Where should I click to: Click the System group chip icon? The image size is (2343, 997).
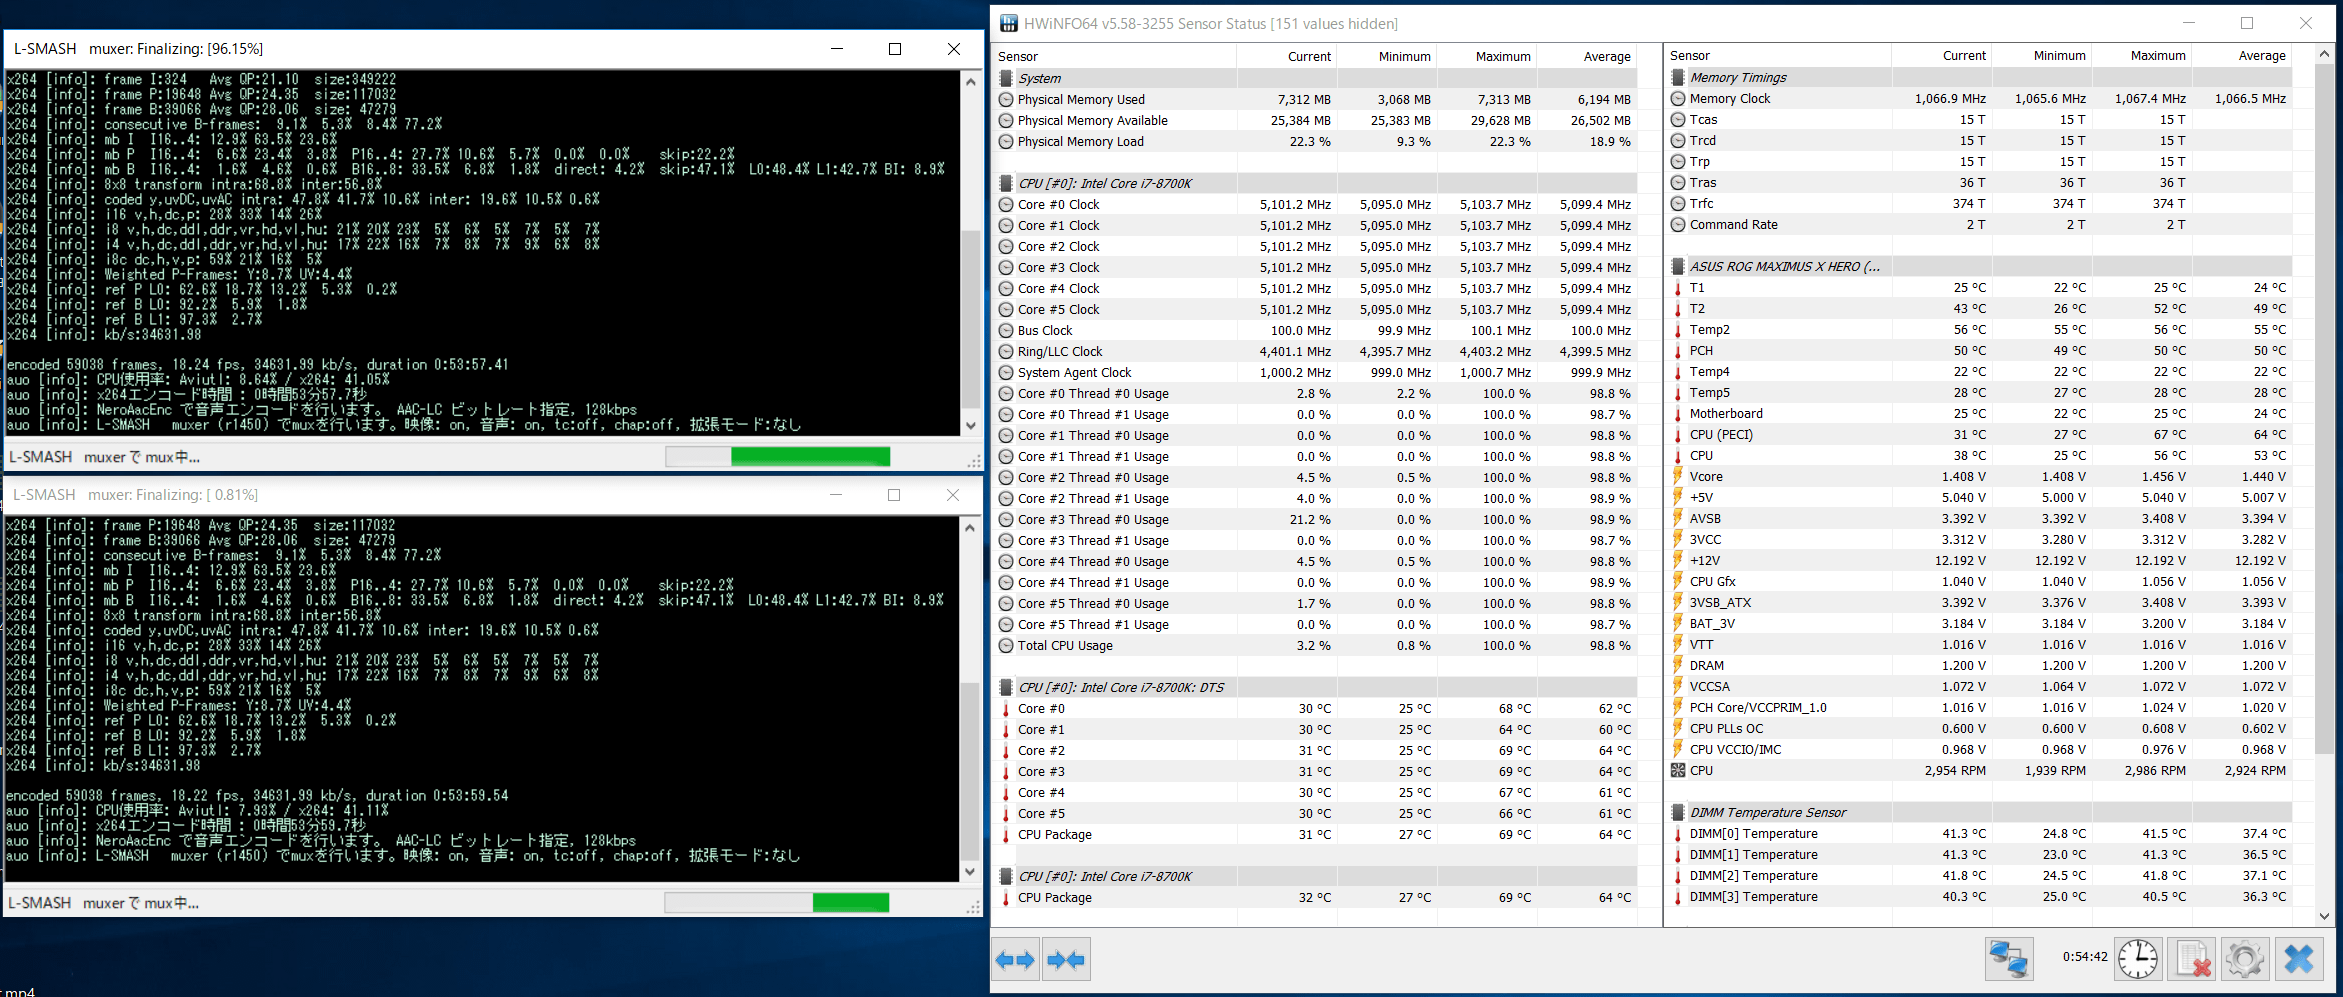tap(1006, 78)
